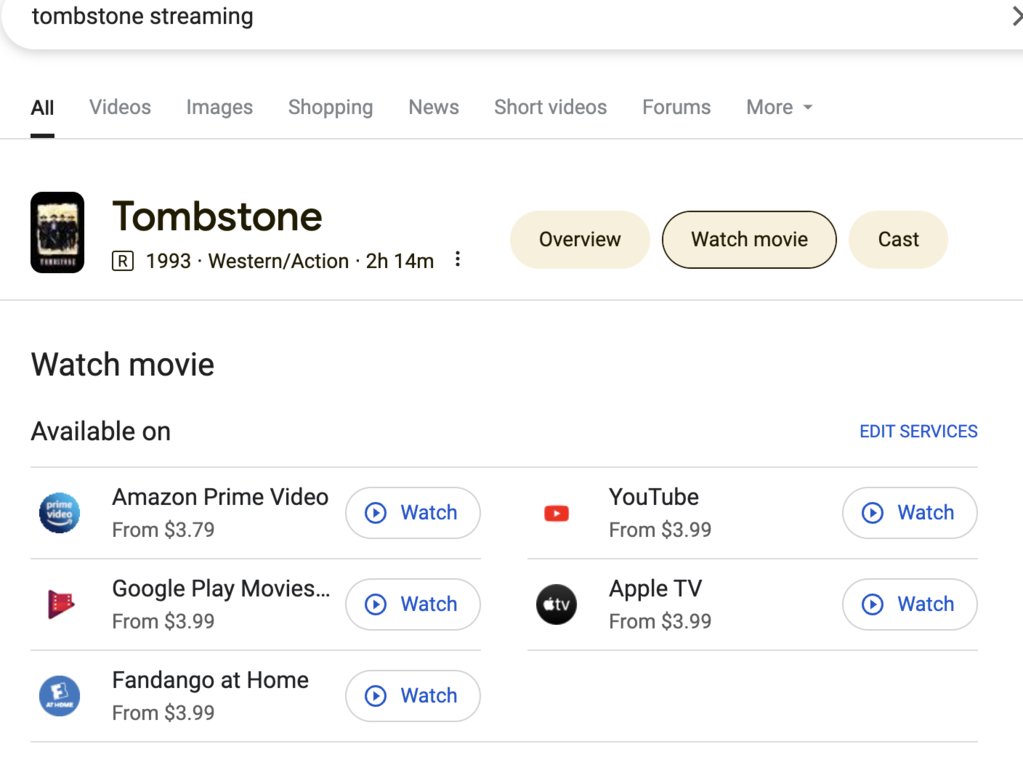Click the YouTube logo icon
The width and height of the screenshot is (1023, 773).
pyautogui.click(x=556, y=513)
